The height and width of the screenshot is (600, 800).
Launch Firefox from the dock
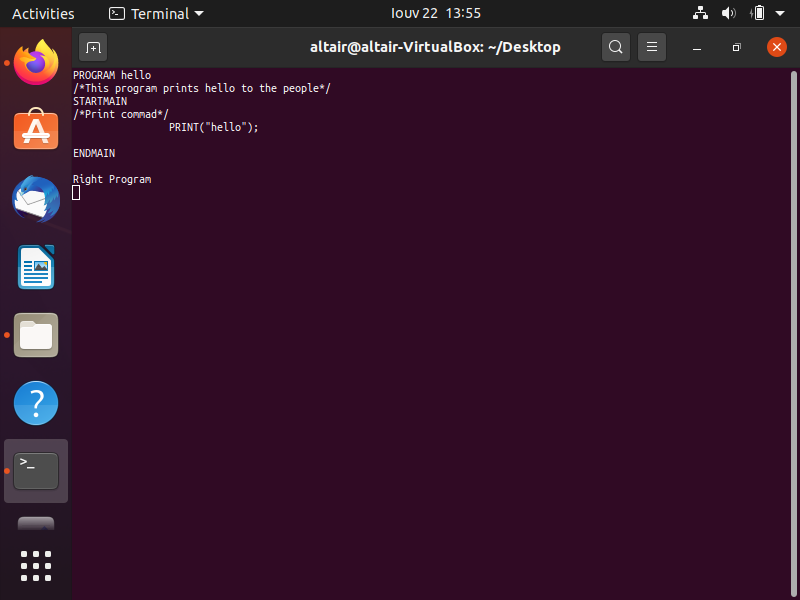[x=35, y=63]
